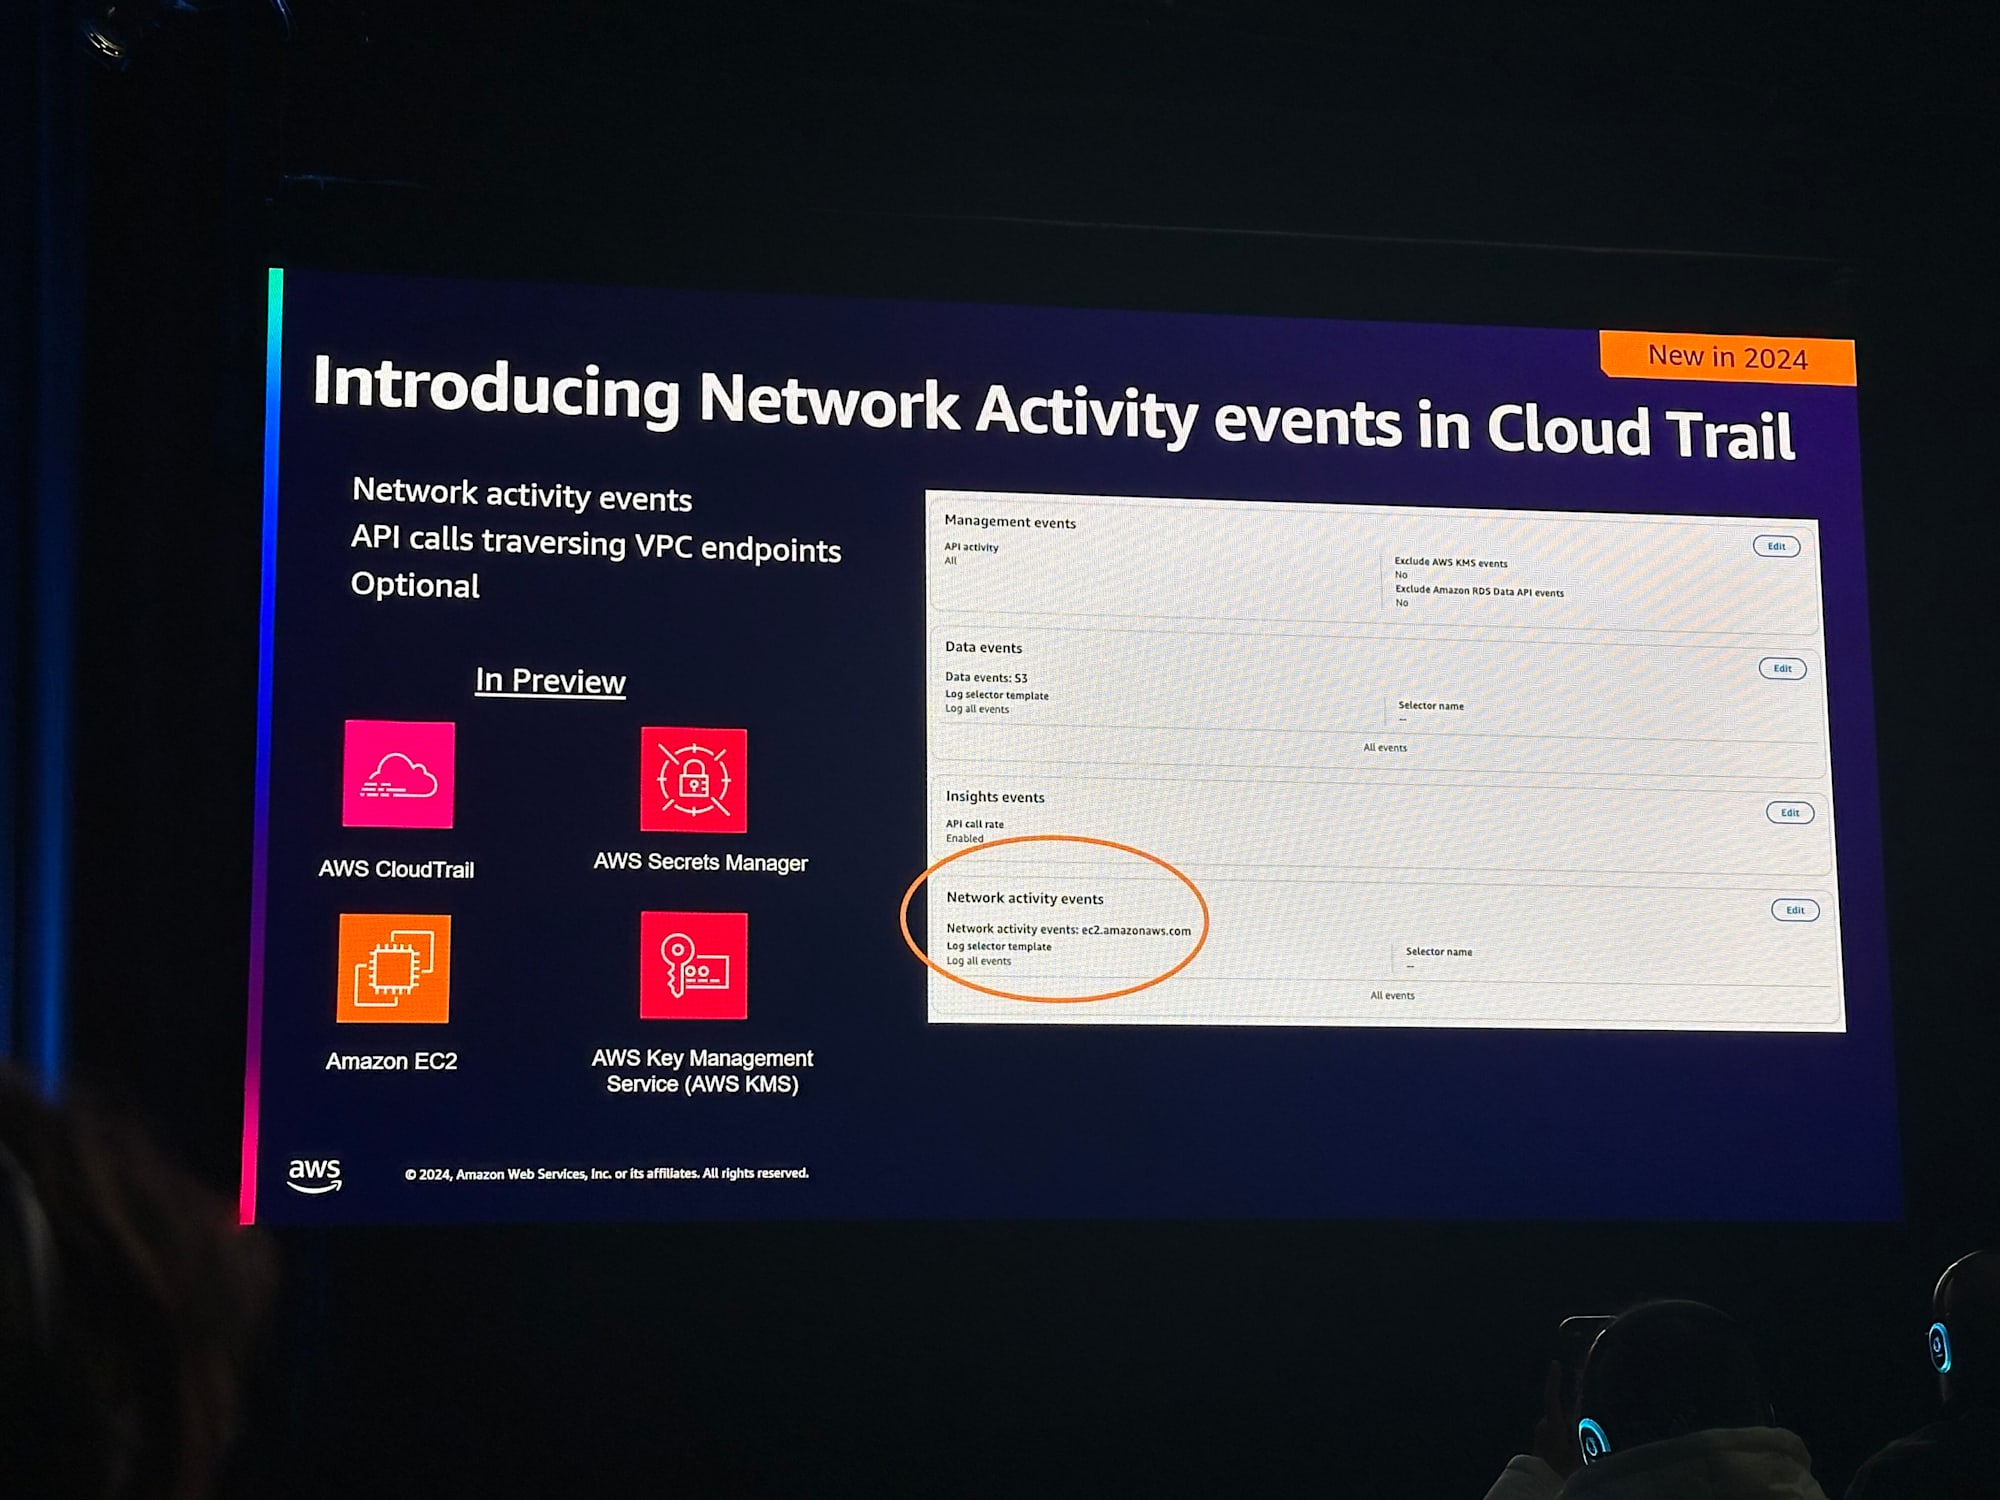Click the 'In Preview' underlined heading
The height and width of the screenshot is (1500, 2000).
click(550, 681)
